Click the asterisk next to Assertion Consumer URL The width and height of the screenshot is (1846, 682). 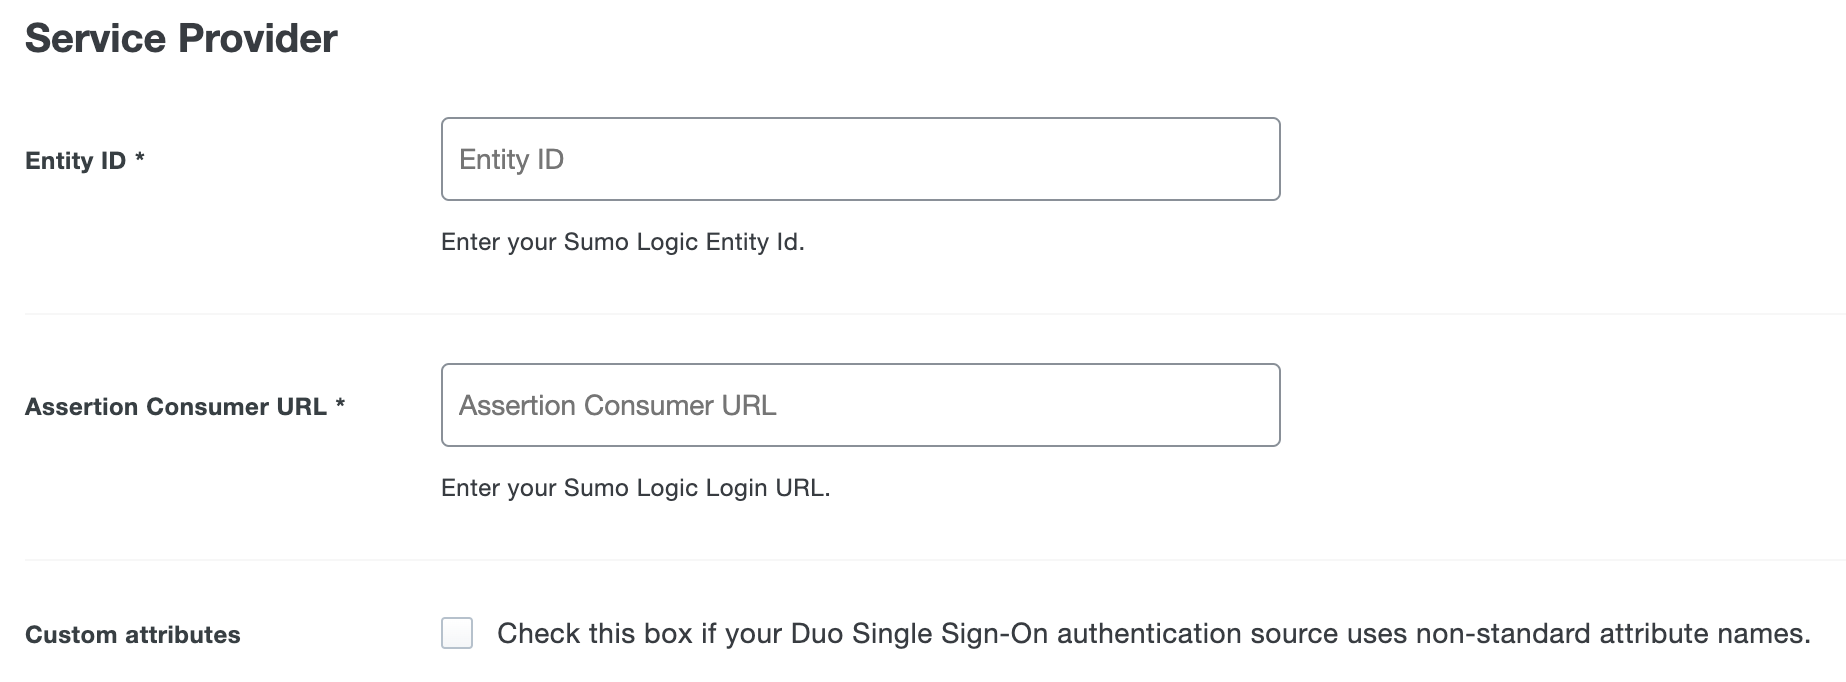343,404
